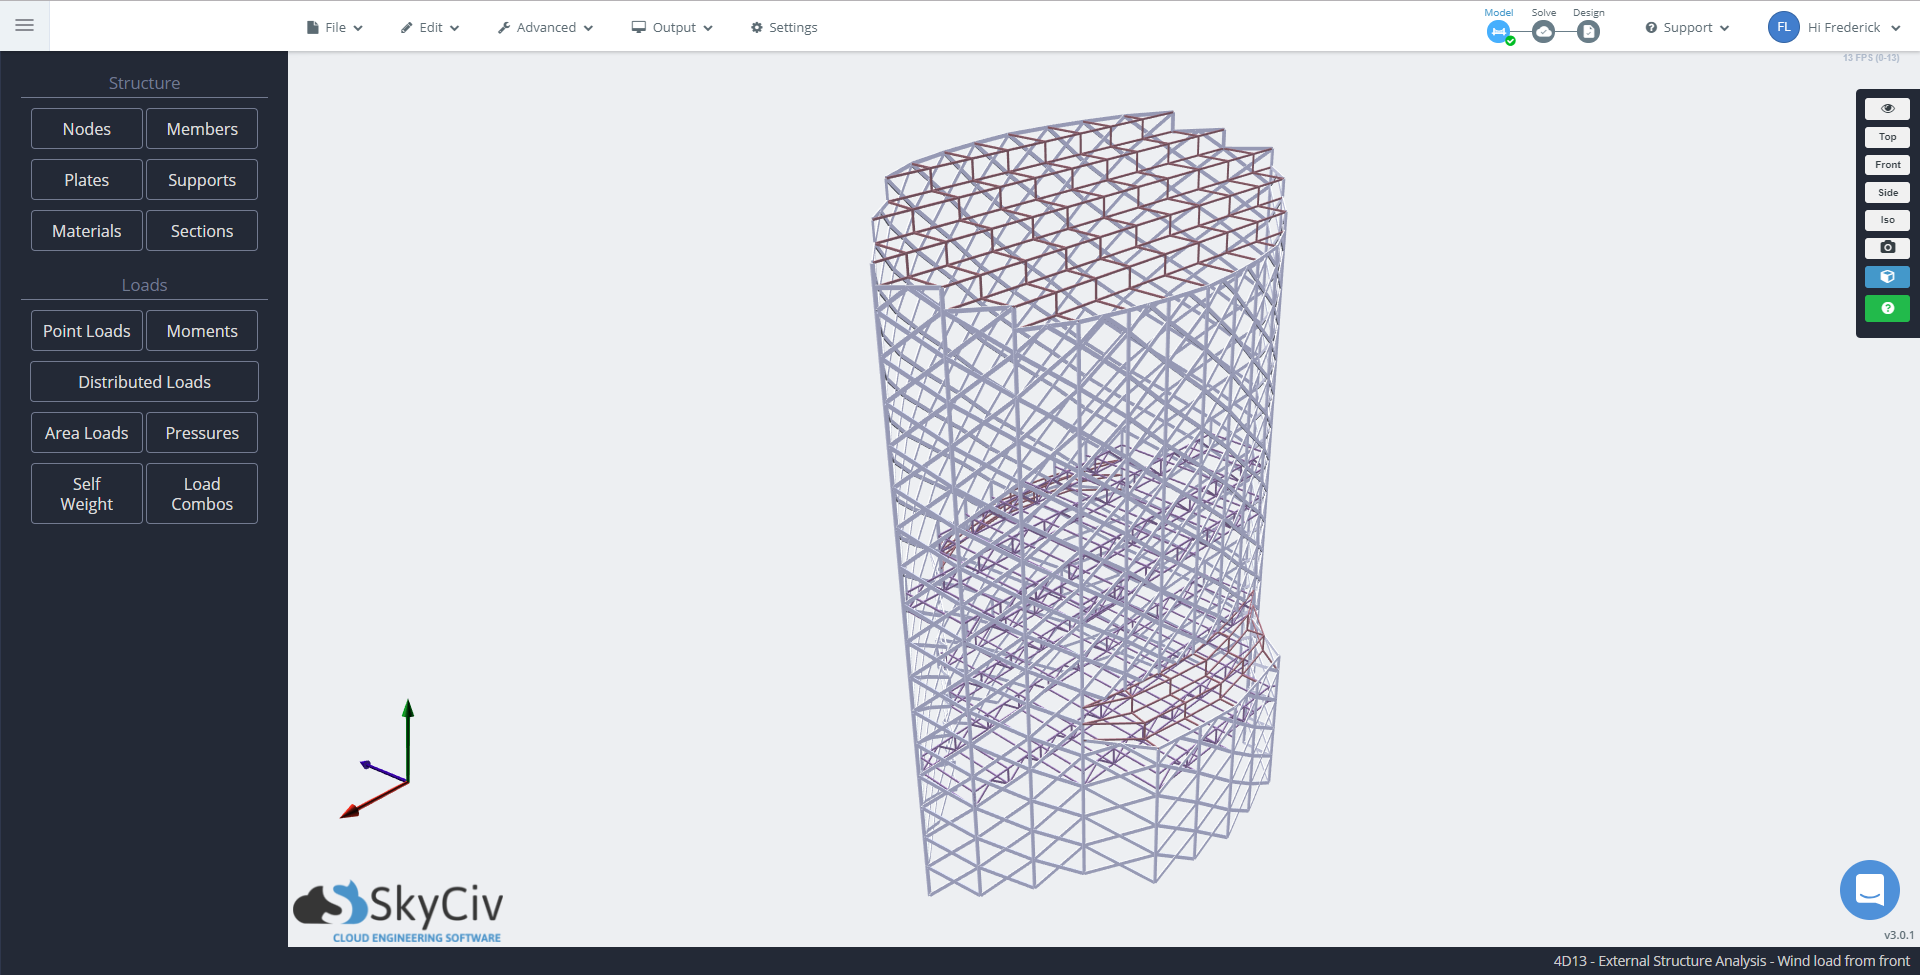Open the Distributed Loads panel
Image resolution: width=1920 pixels, height=975 pixels.
point(144,381)
